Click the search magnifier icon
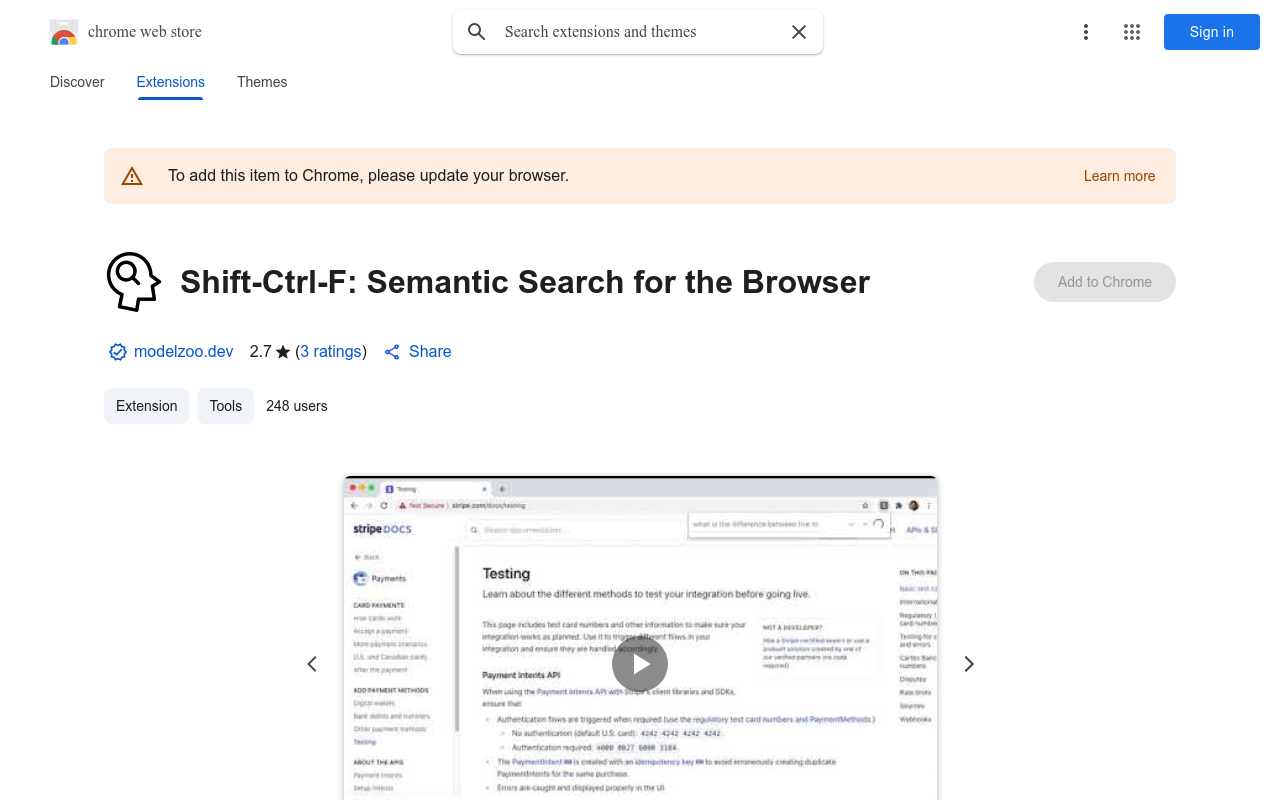 pyautogui.click(x=477, y=32)
